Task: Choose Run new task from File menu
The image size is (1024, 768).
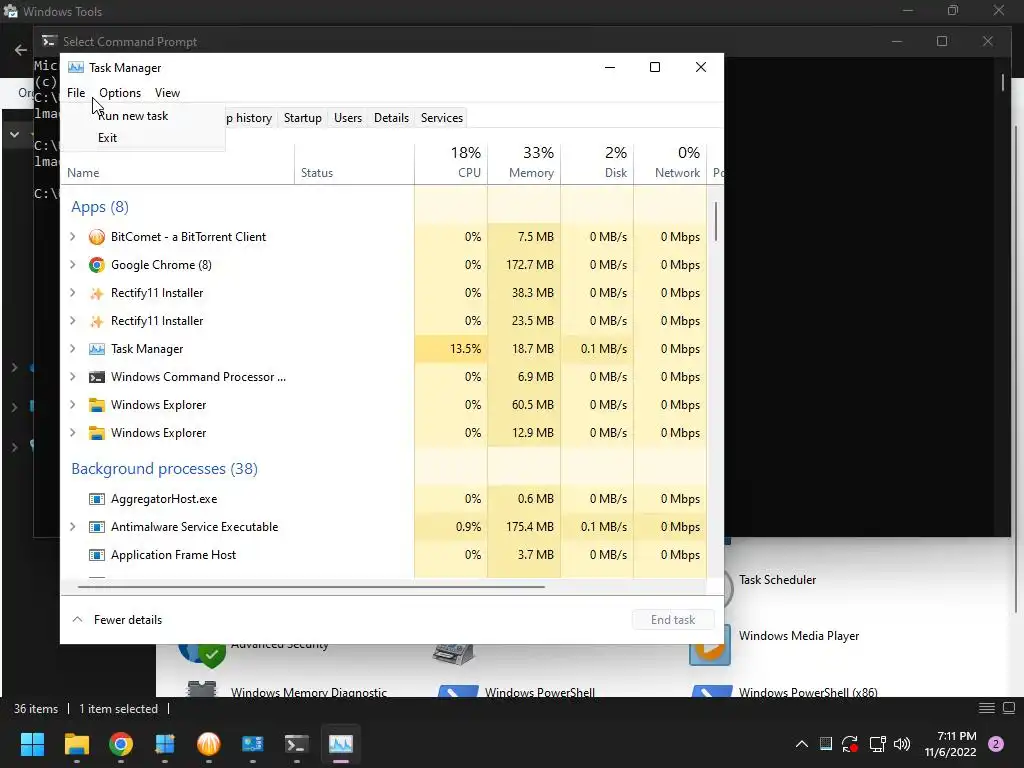Action: [x=142, y=116]
